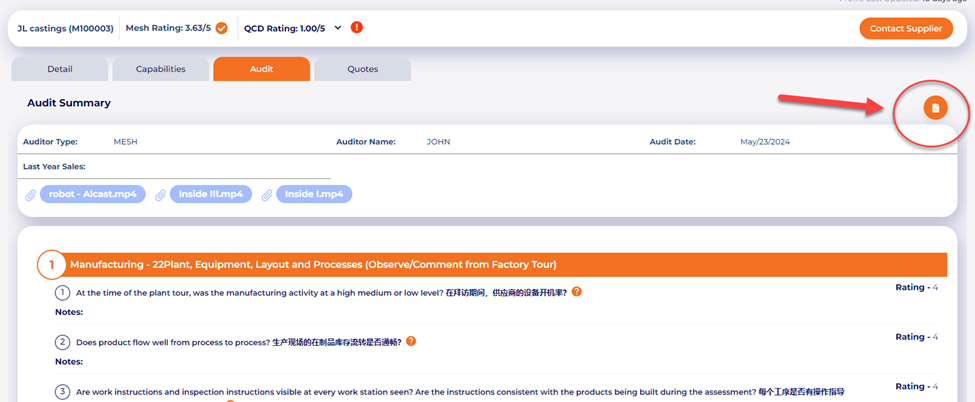Image resolution: width=975 pixels, height=402 pixels.
Task: Click the Manufacturing section orange header
Action: coord(500,265)
